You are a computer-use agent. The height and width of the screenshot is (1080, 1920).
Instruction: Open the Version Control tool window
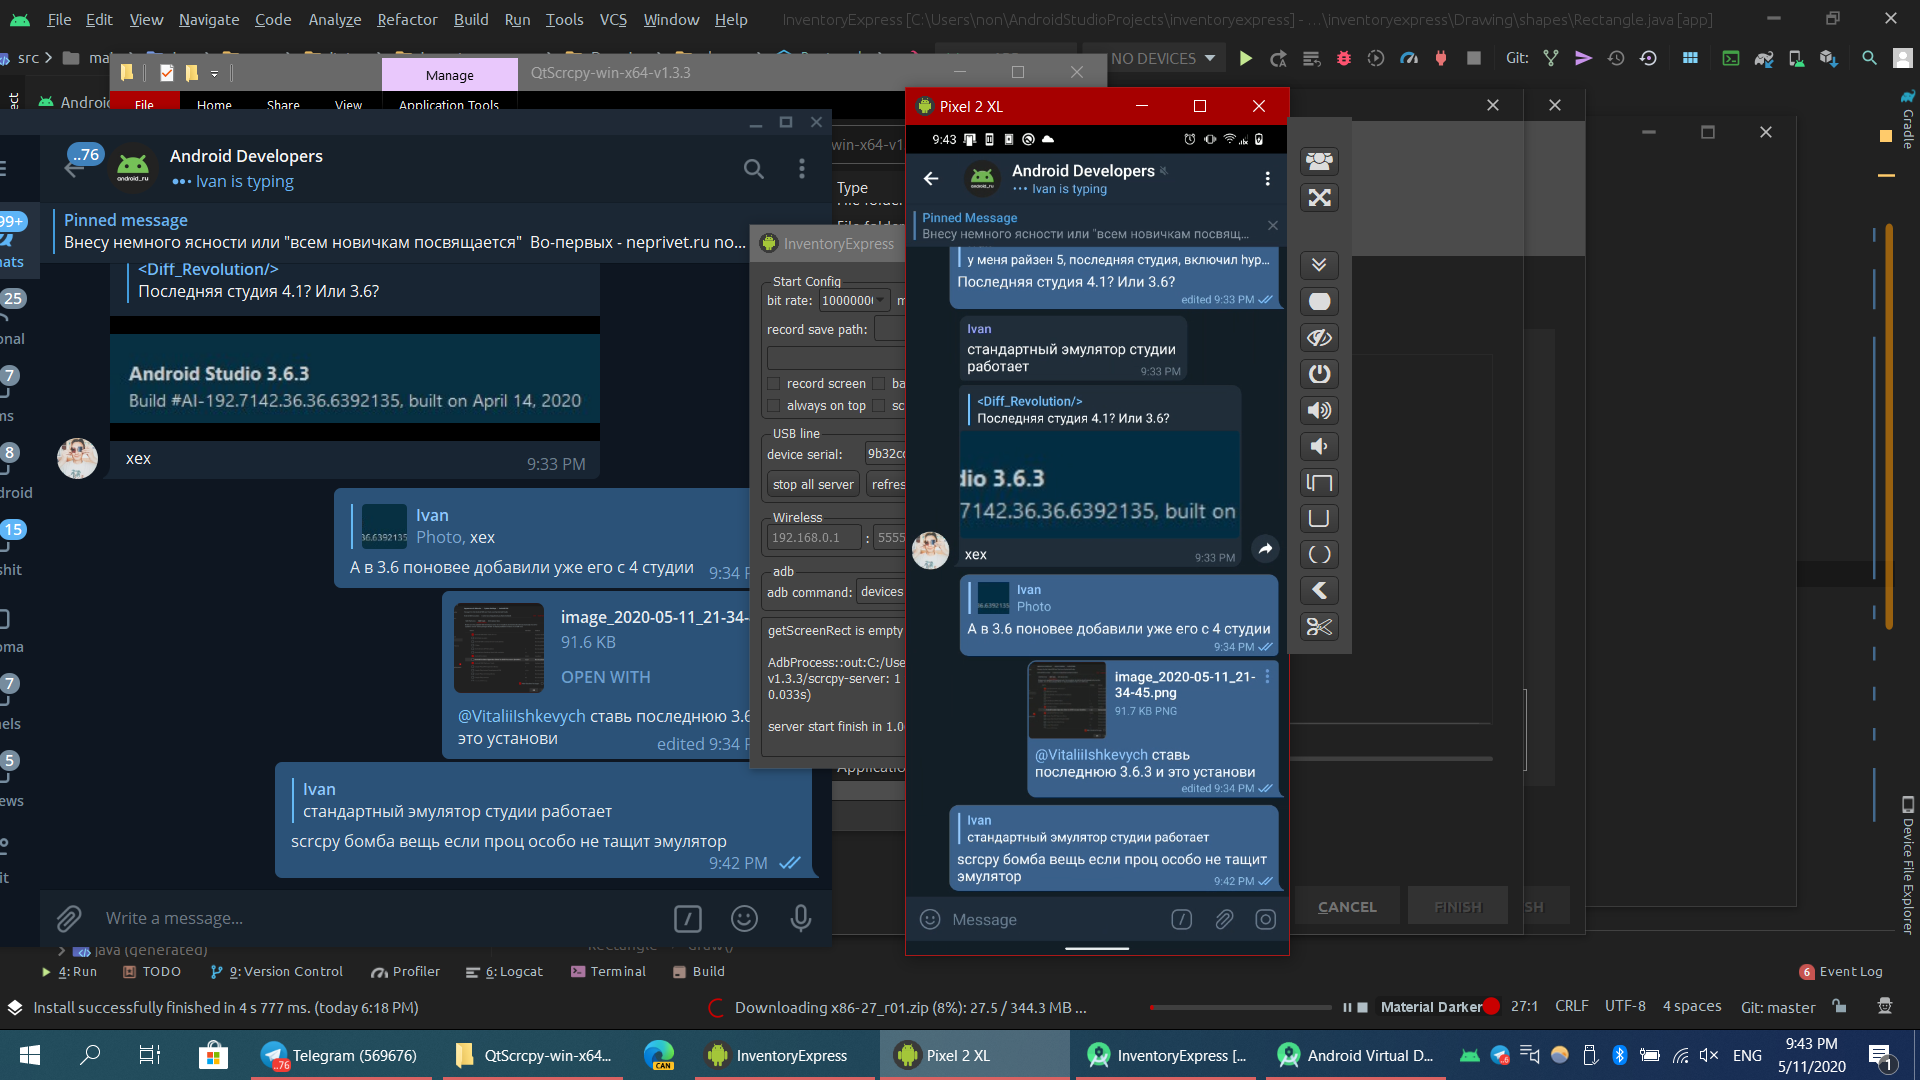click(277, 971)
